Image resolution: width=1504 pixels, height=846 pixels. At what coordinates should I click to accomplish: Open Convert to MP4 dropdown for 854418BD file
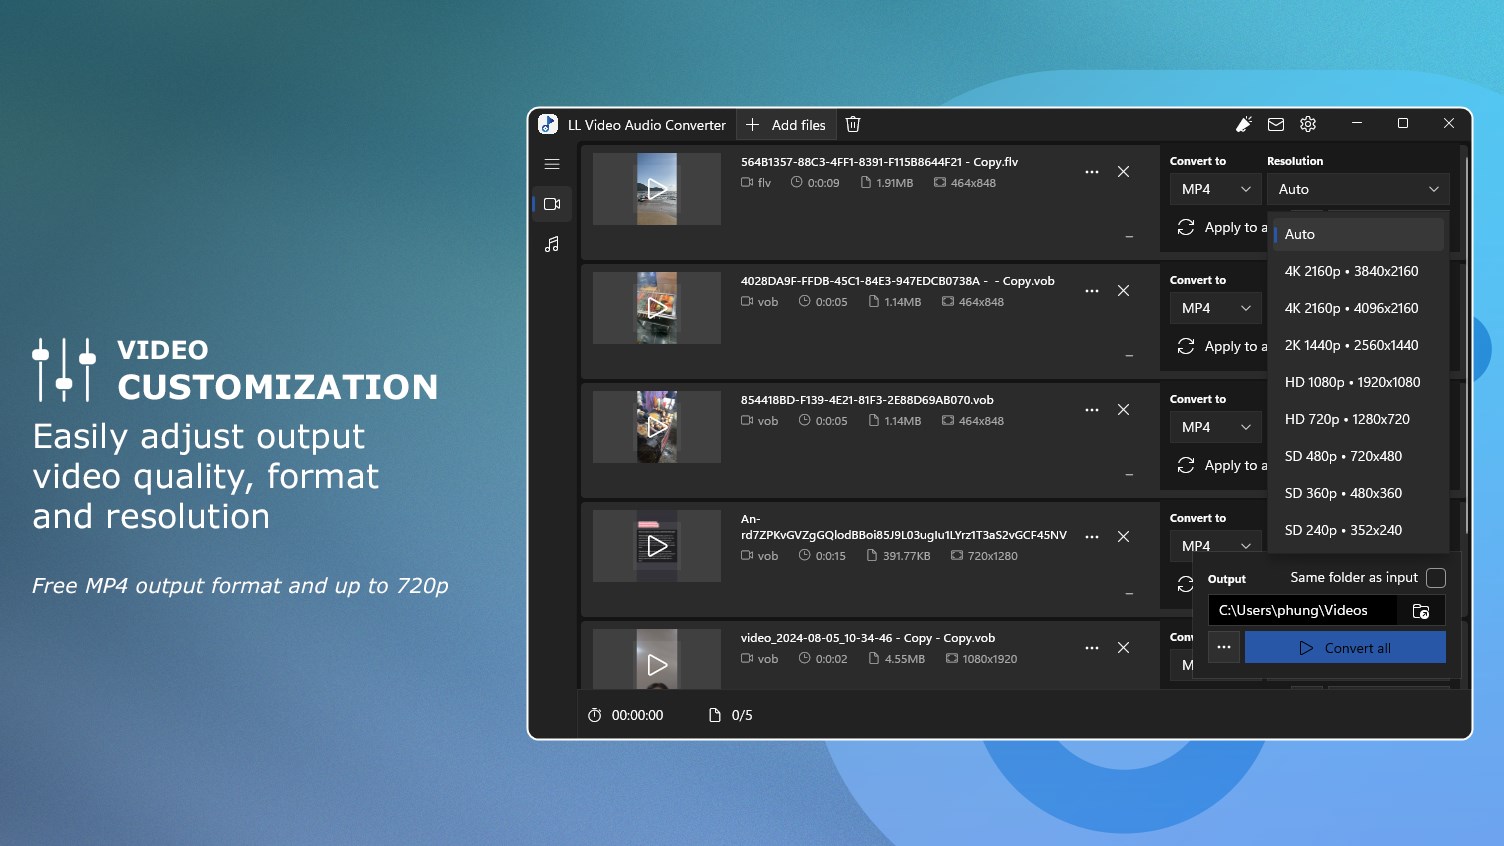(1215, 427)
